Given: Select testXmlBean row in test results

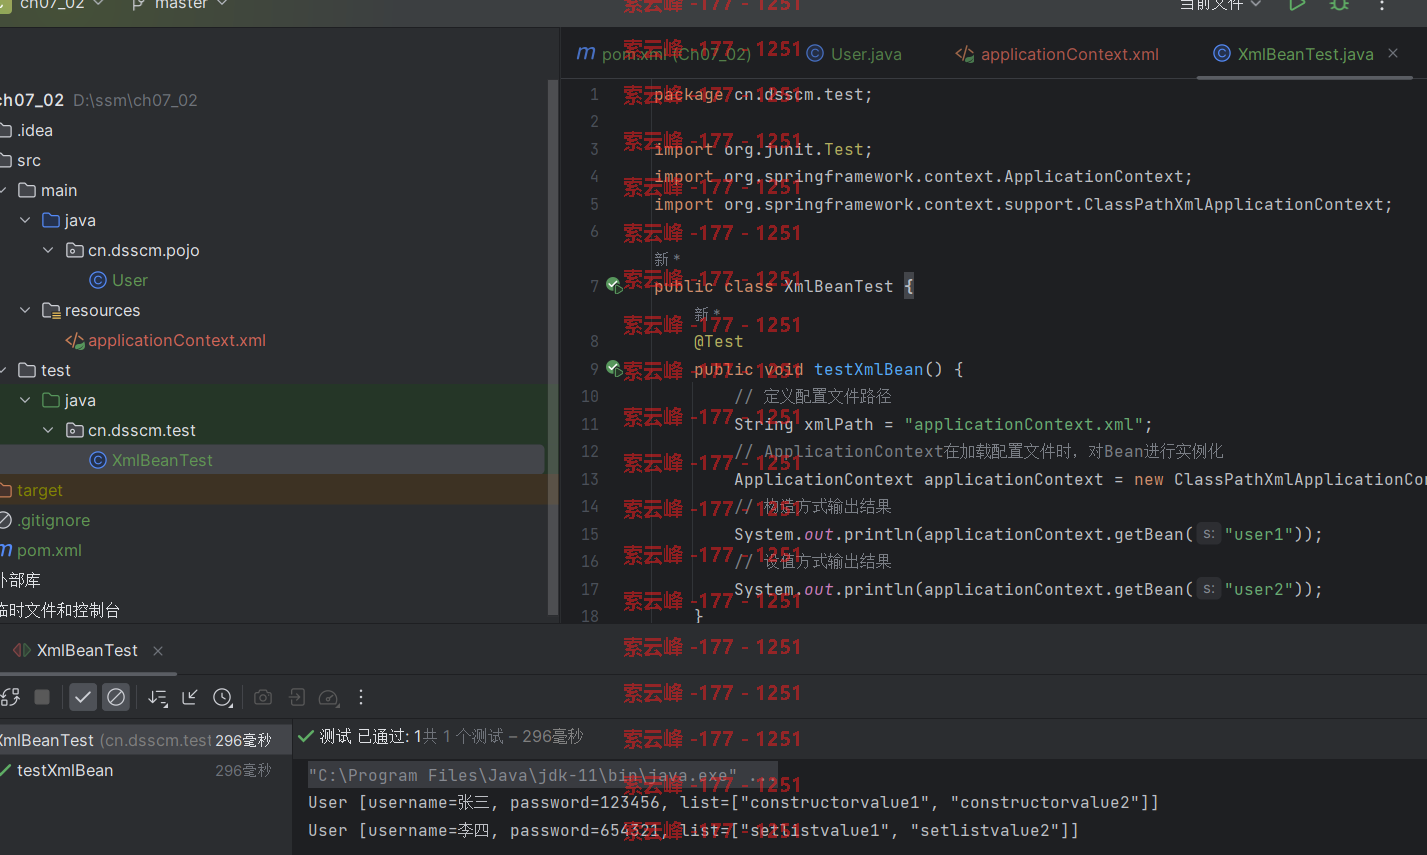Looking at the screenshot, I should coord(145,770).
